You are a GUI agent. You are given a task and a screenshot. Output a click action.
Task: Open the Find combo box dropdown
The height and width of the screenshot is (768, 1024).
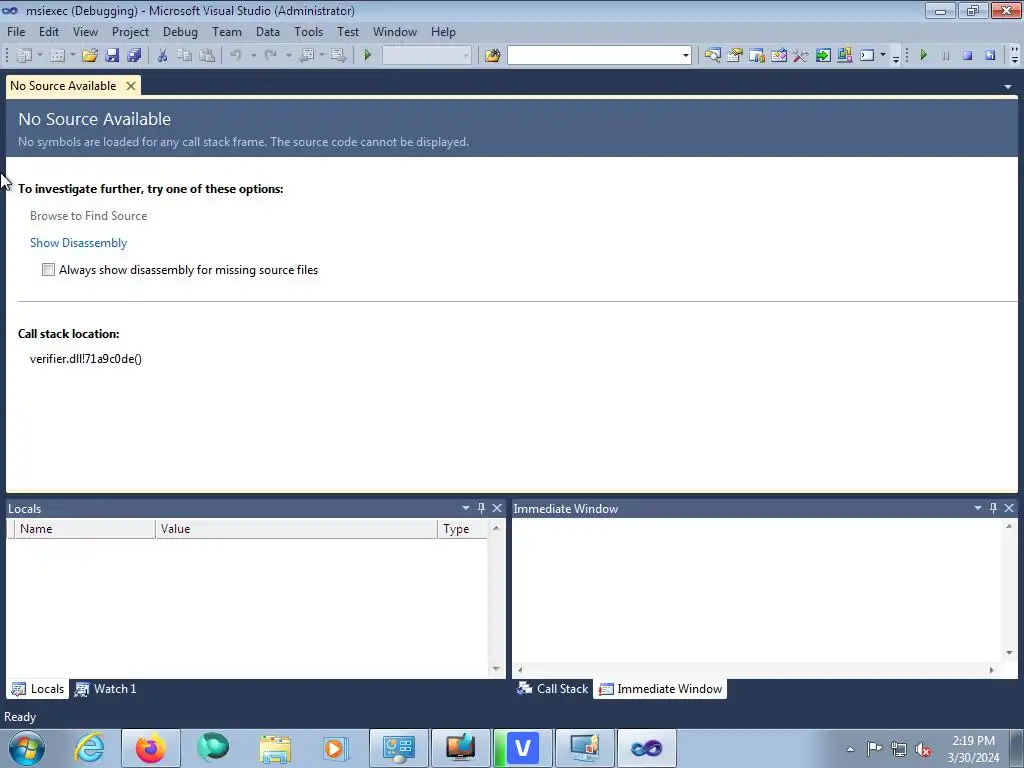tap(685, 56)
